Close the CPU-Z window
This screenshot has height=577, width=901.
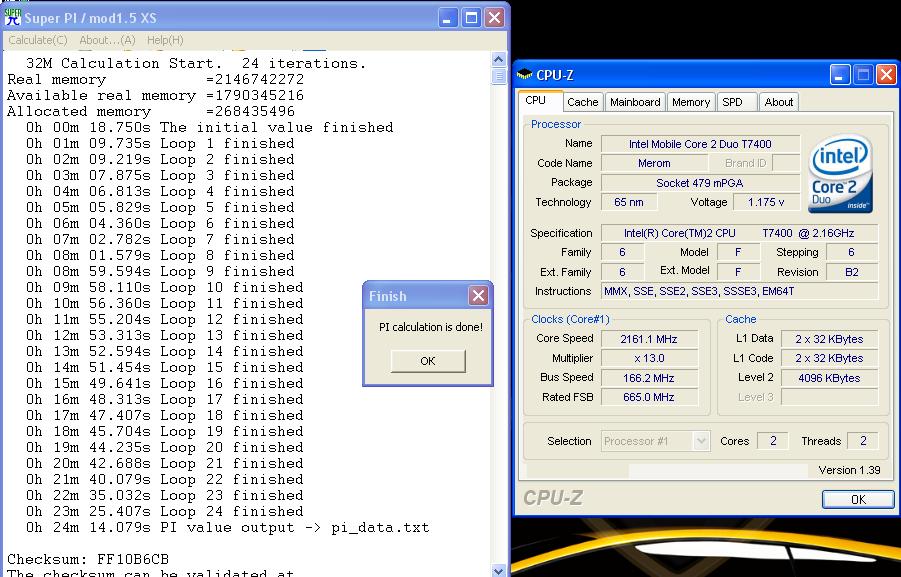(x=886, y=75)
